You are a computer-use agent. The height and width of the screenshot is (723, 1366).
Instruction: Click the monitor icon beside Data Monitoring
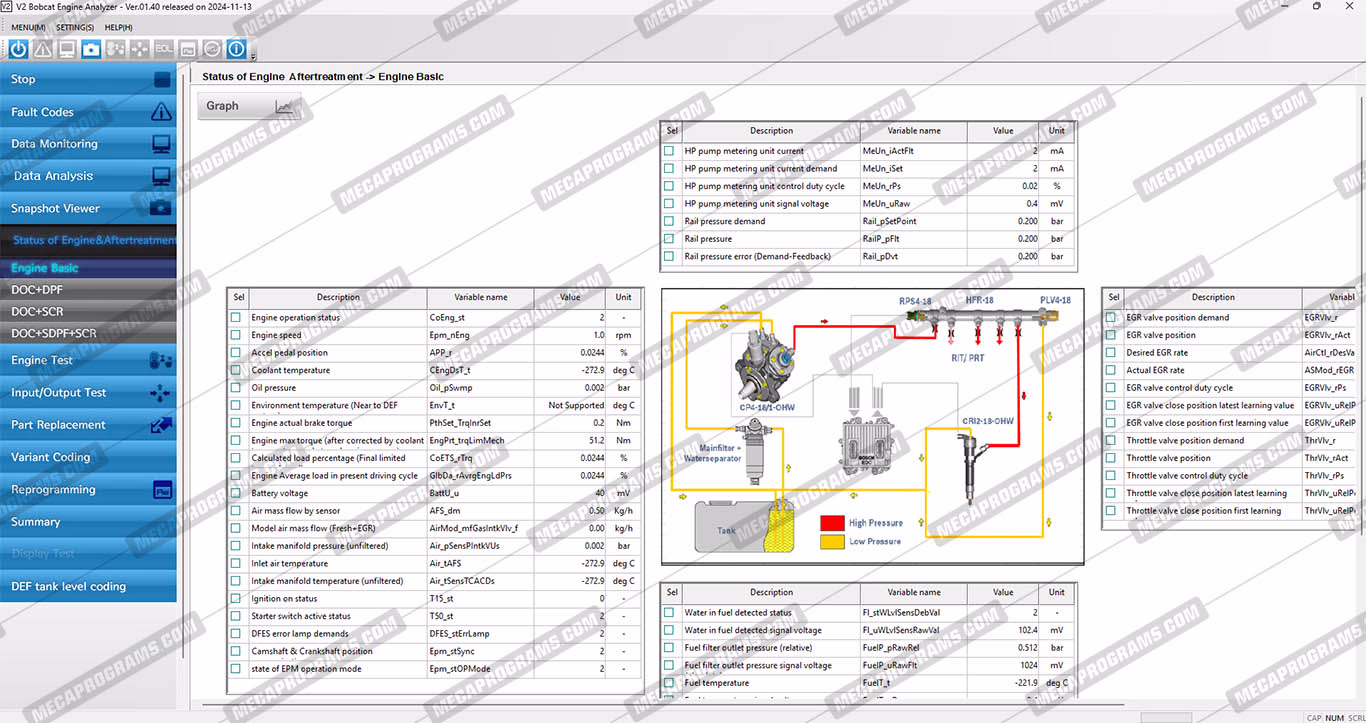[161, 144]
